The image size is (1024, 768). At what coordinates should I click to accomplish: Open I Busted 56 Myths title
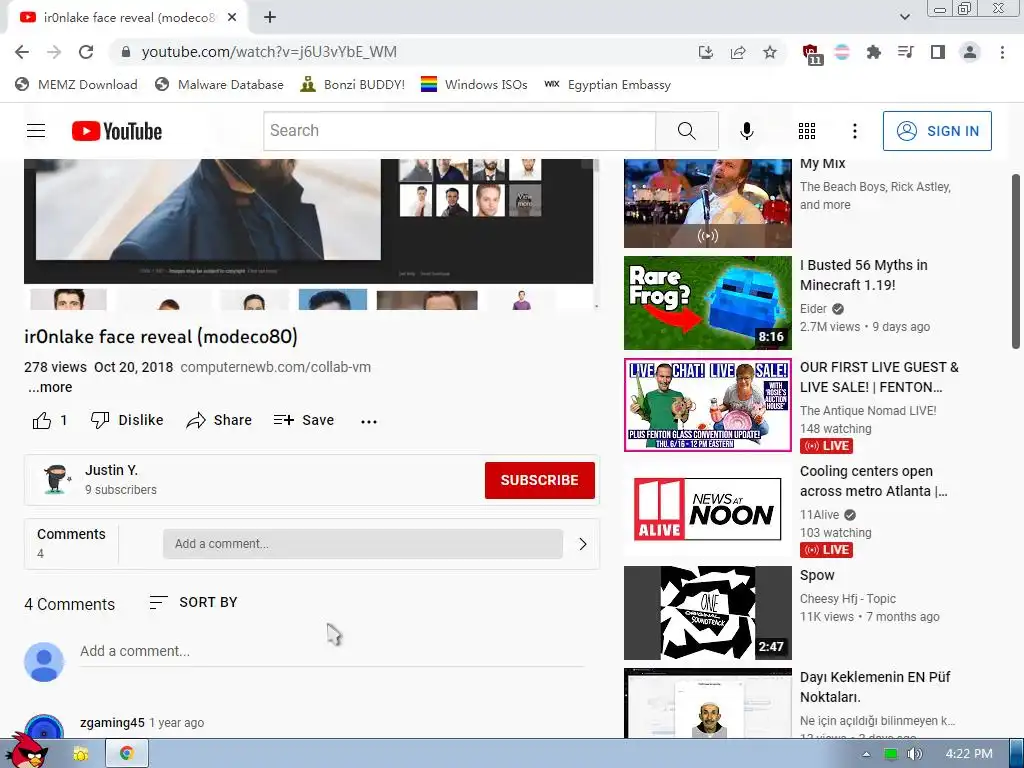tap(863, 275)
